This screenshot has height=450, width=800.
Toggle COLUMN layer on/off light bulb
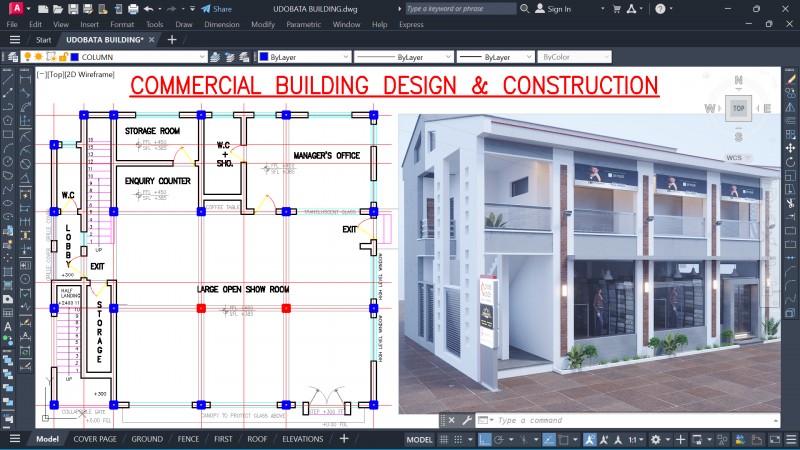tap(27, 57)
